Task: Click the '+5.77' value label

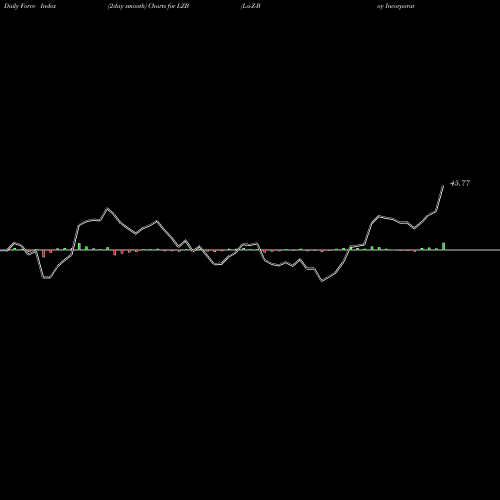Action: 460,183
